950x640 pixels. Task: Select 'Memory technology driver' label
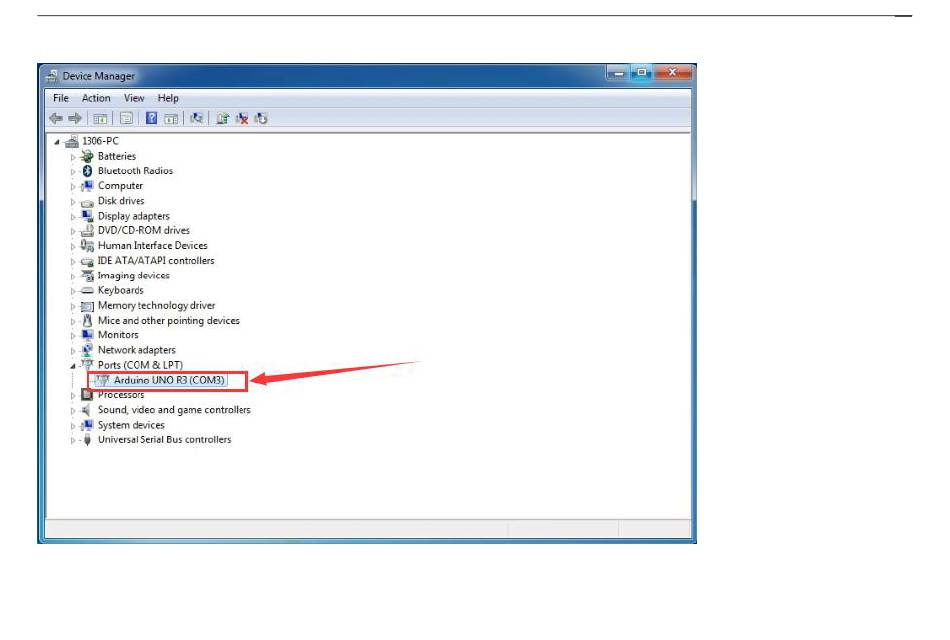point(156,305)
